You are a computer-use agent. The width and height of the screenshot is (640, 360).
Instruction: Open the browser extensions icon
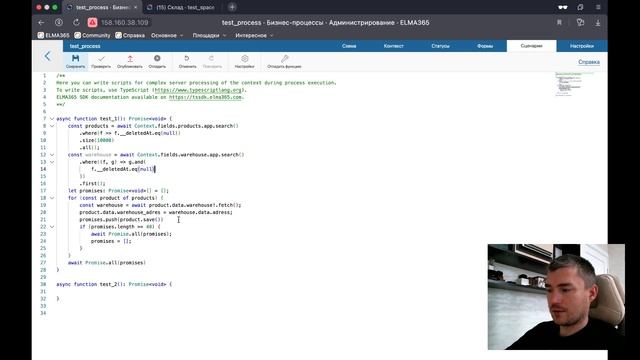580,23
